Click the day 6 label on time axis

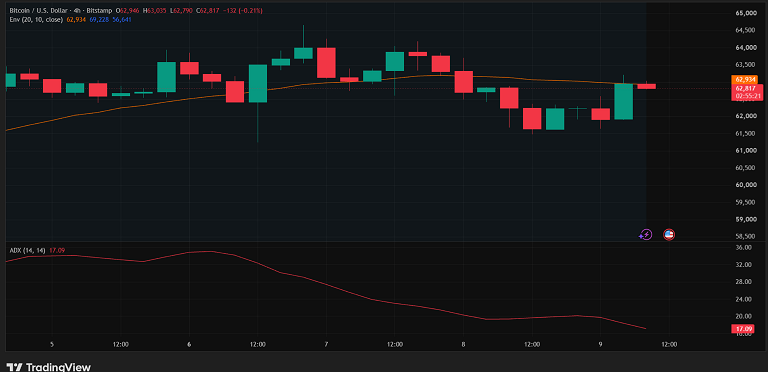pyautogui.click(x=189, y=344)
